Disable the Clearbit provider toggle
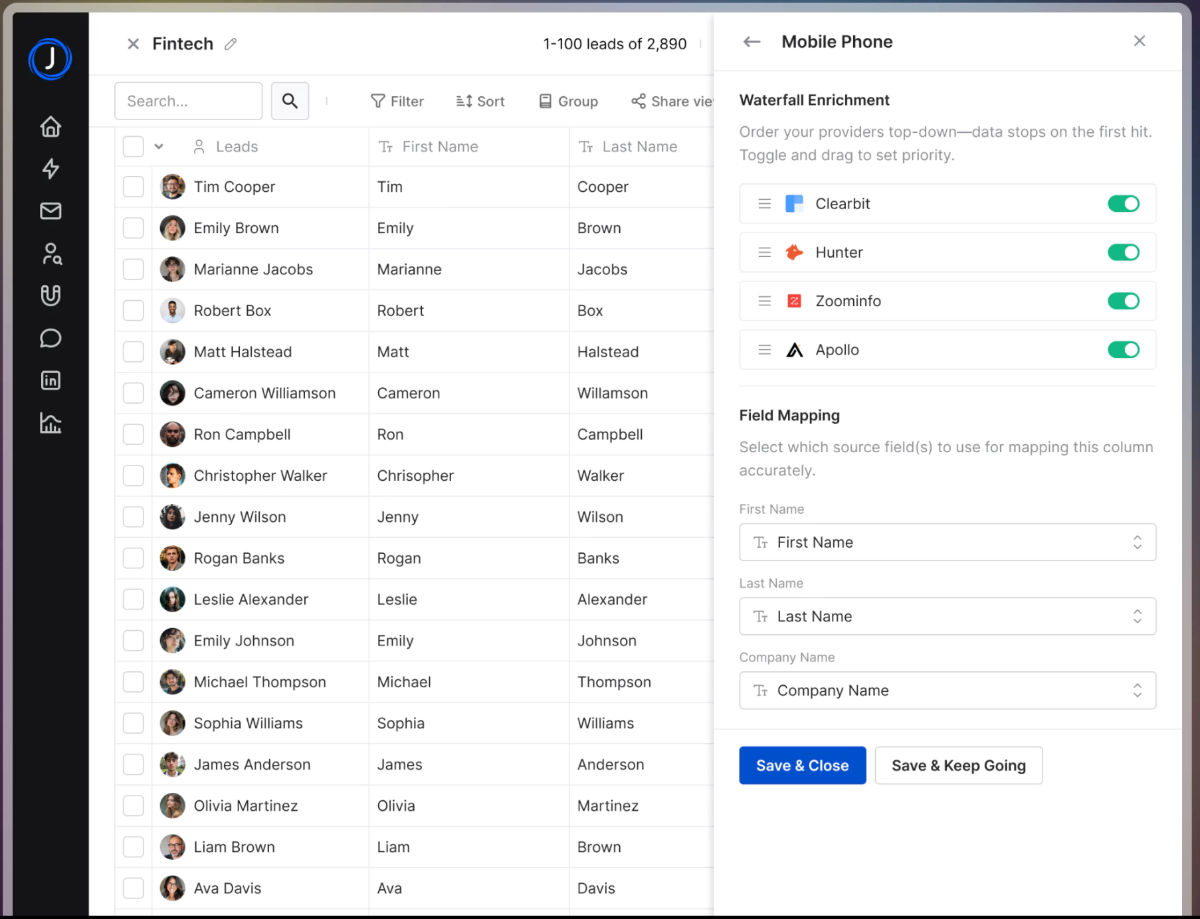Screen dimensions: 1200x919 tap(1123, 204)
